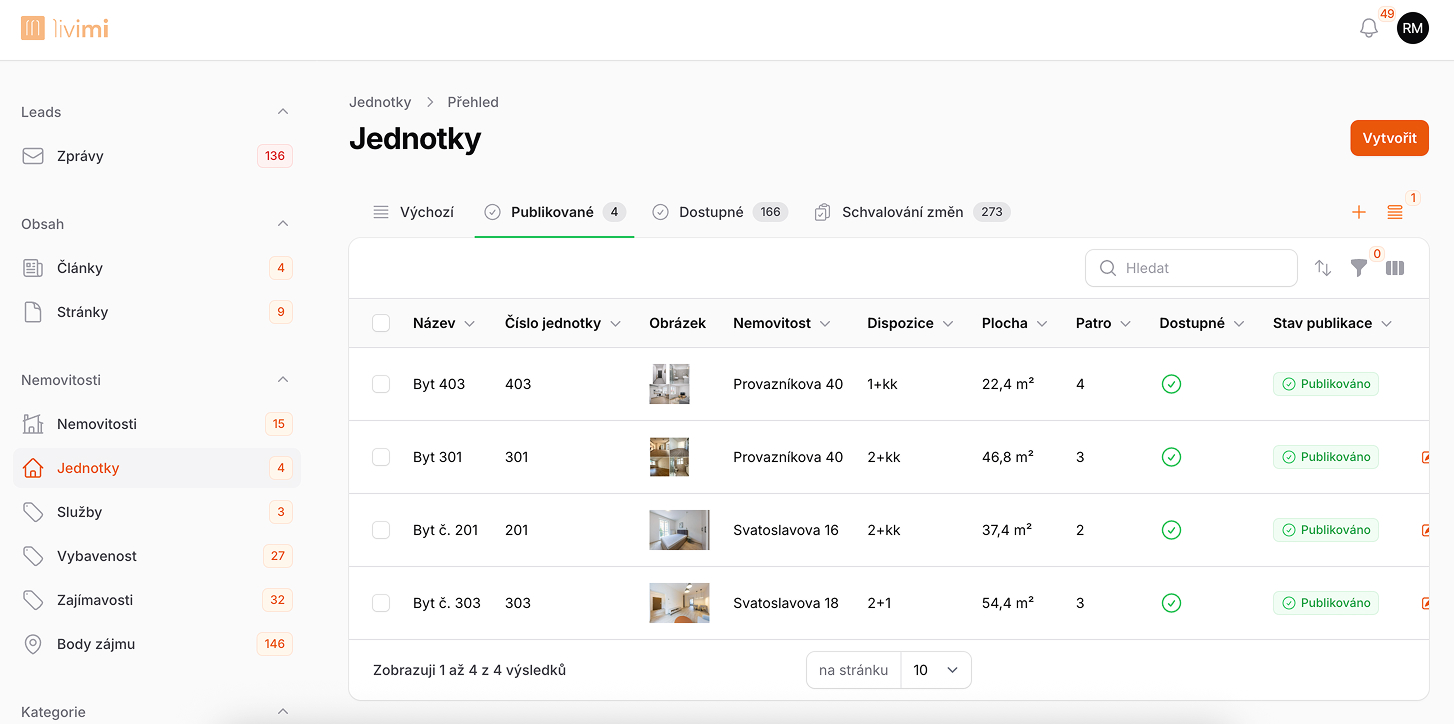
Task: Click the Vybavenost tag icon
Action: [33, 556]
